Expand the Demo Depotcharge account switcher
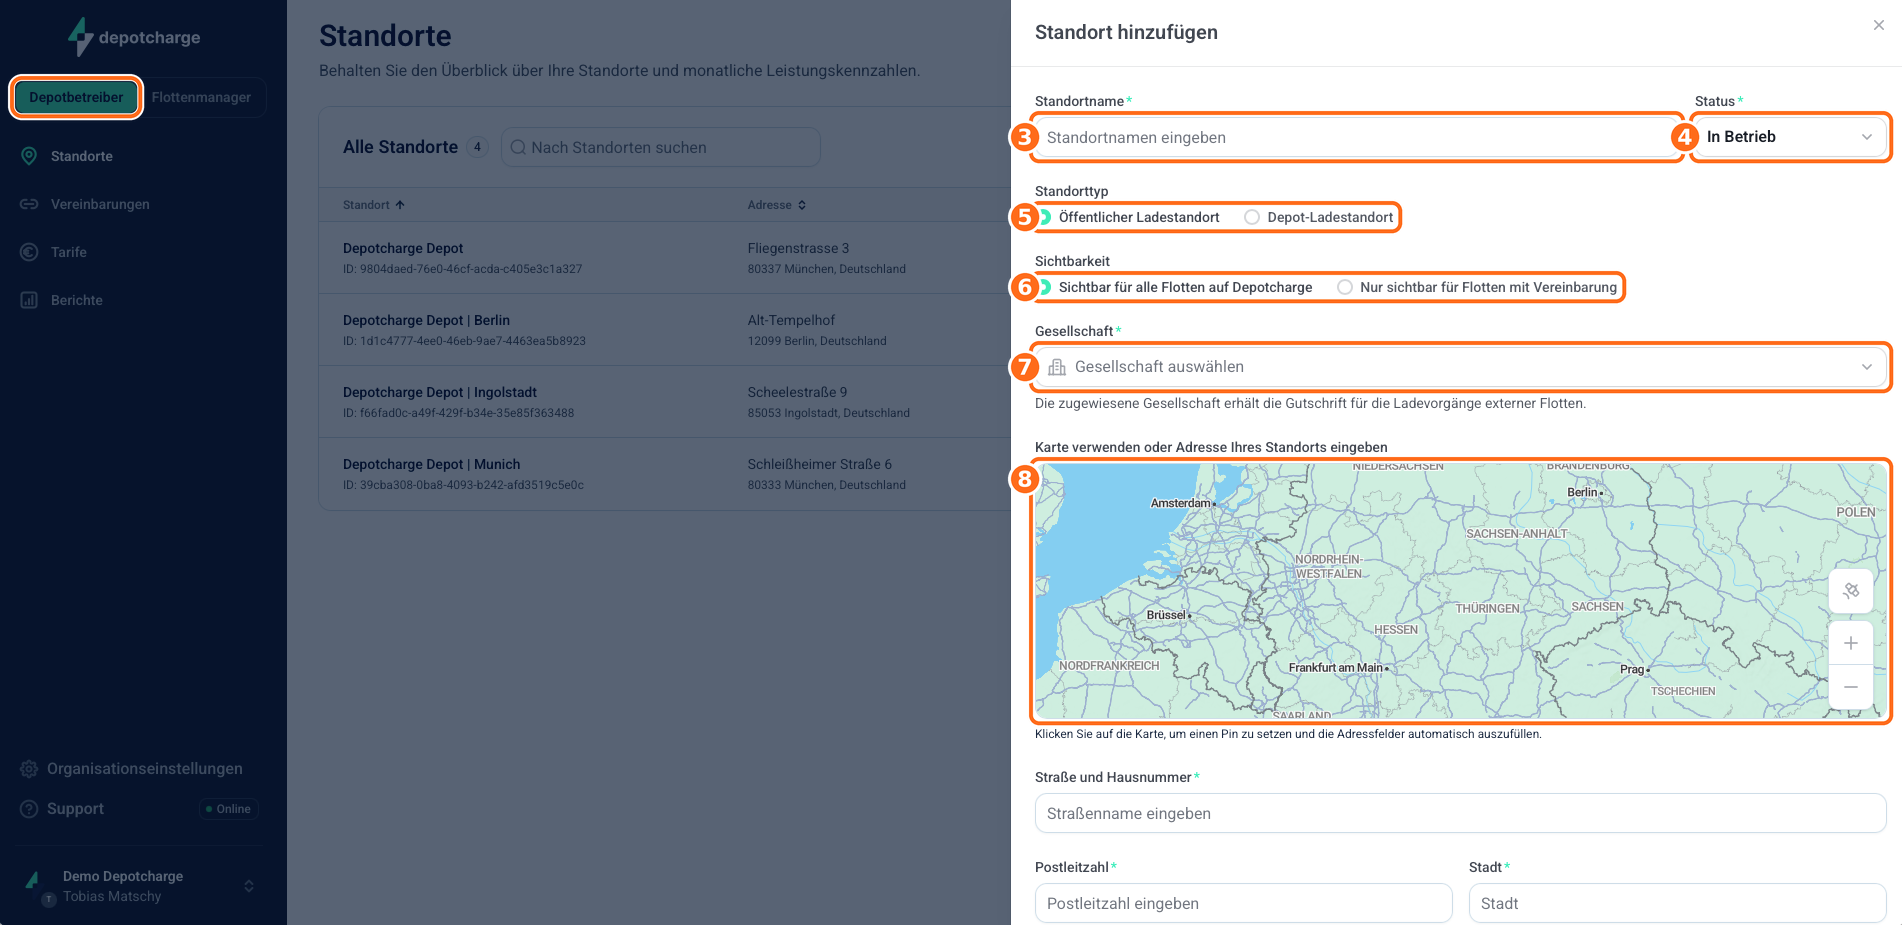This screenshot has height=925, width=1902. coord(249,886)
